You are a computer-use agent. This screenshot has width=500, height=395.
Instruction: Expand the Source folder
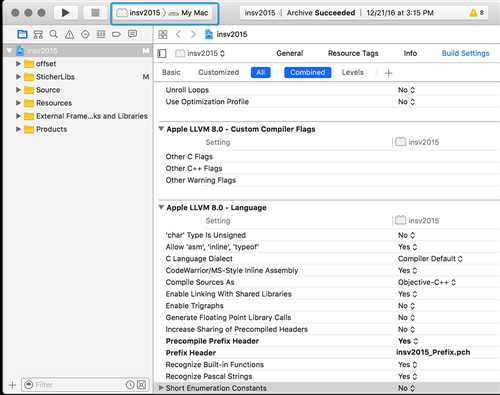(x=18, y=90)
